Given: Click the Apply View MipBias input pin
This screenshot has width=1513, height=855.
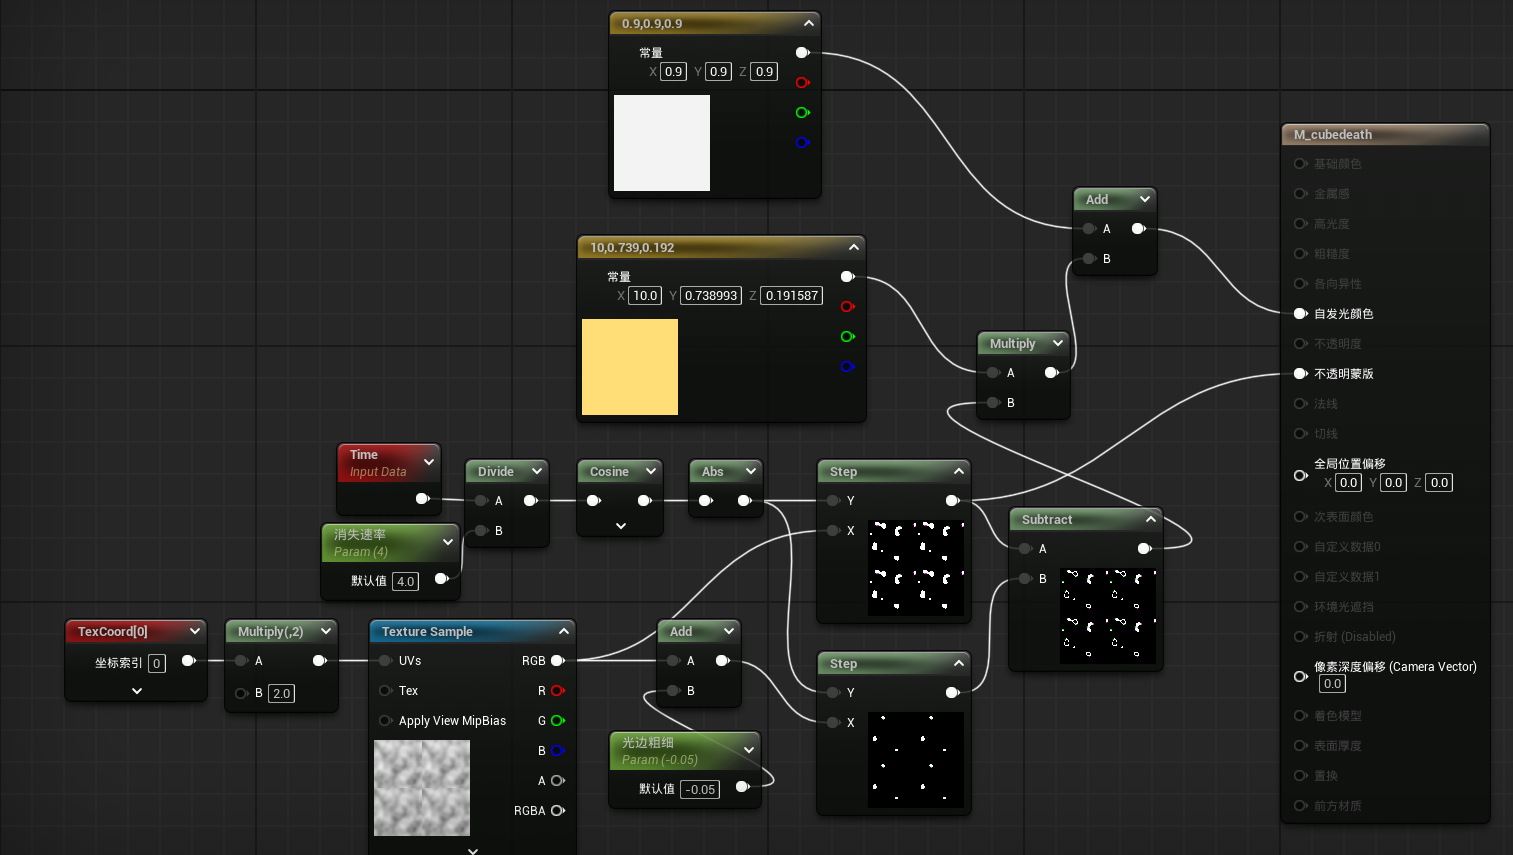Looking at the screenshot, I should click(x=385, y=721).
